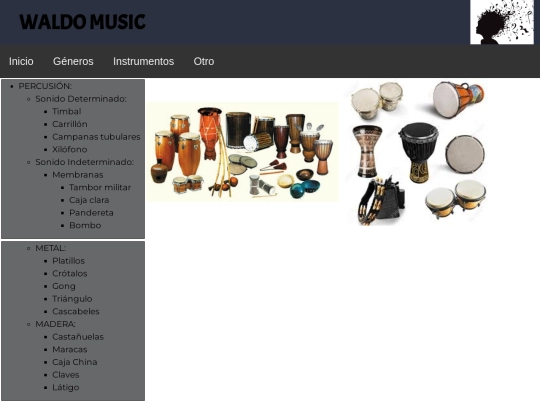This screenshot has width=540, height=405.
Task: Select the Instrumentos menu item
Action: pyautogui.click(x=143, y=61)
